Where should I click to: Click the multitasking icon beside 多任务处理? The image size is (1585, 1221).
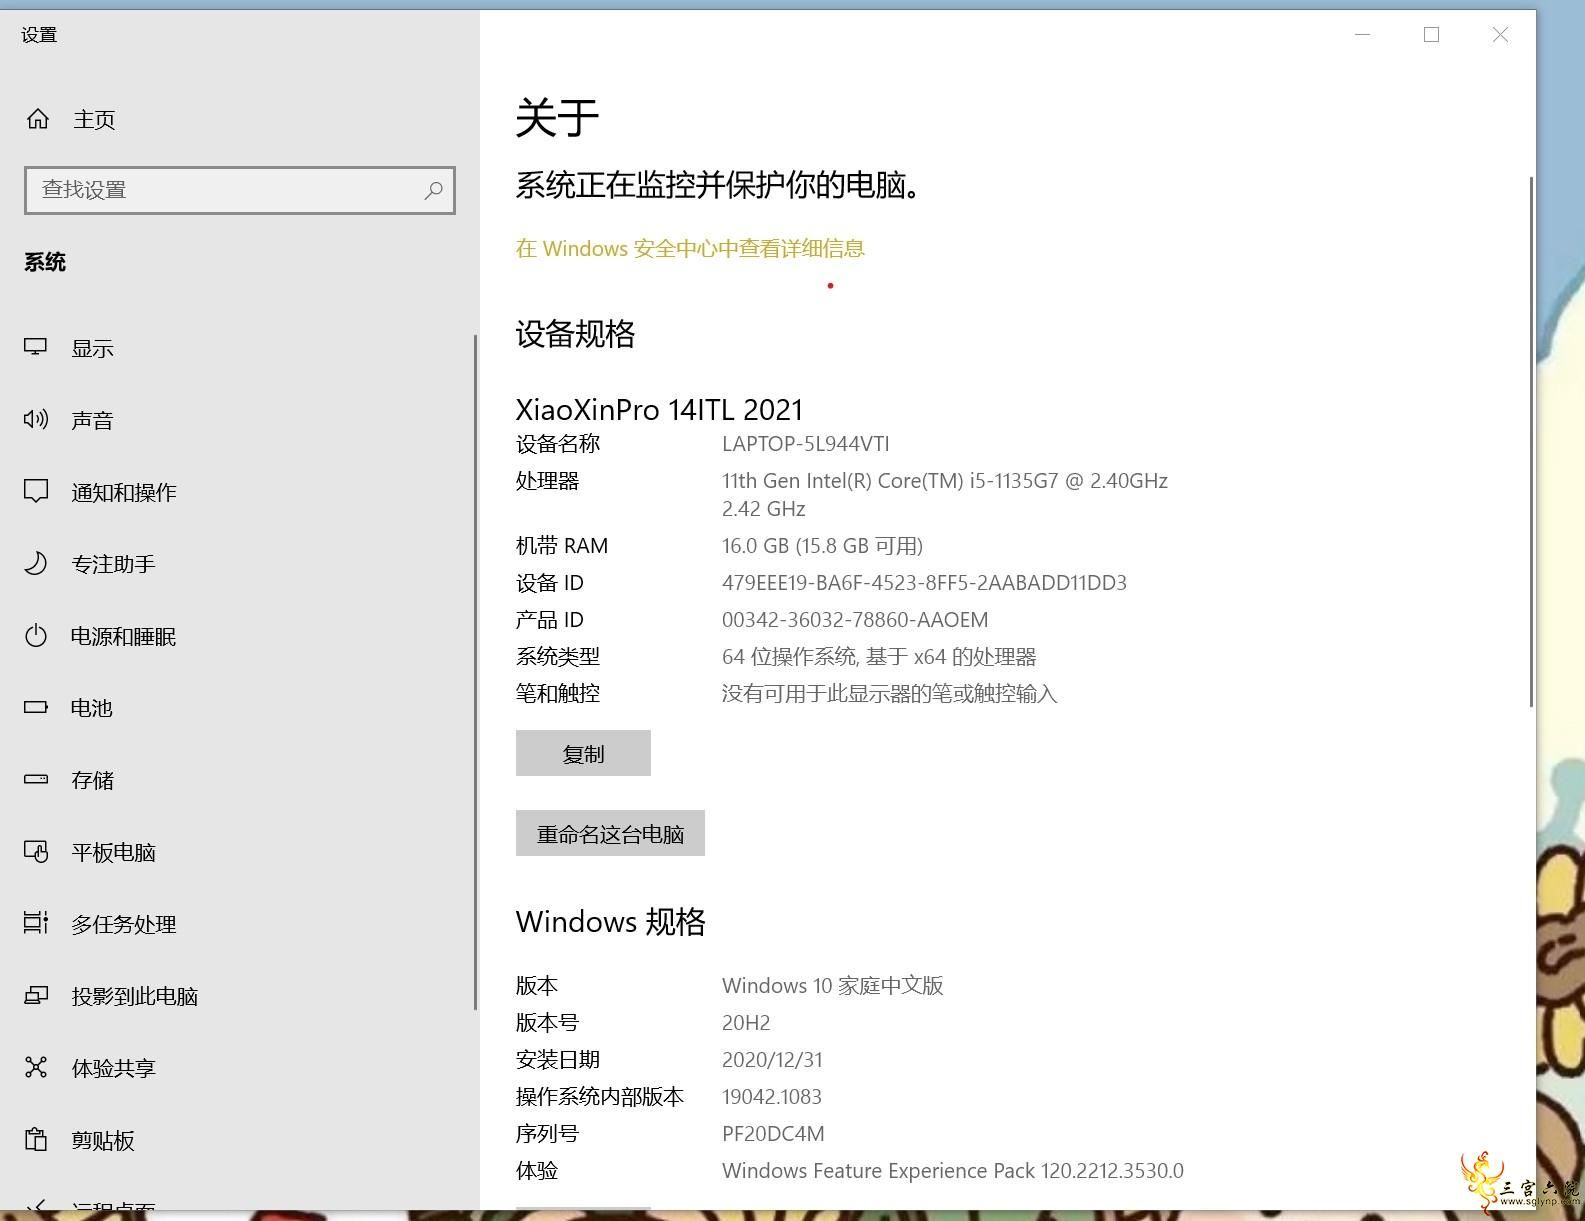[36, 923]
